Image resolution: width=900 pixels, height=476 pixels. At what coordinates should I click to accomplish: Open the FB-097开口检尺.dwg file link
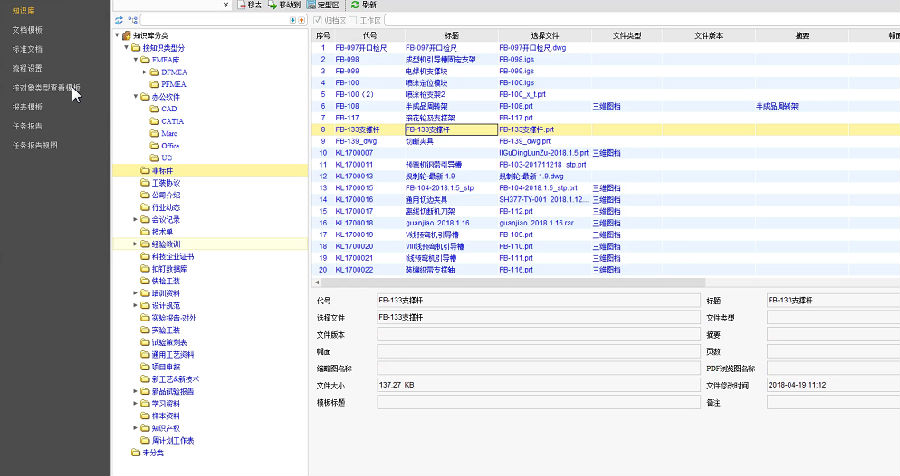[x=534, y=47]
